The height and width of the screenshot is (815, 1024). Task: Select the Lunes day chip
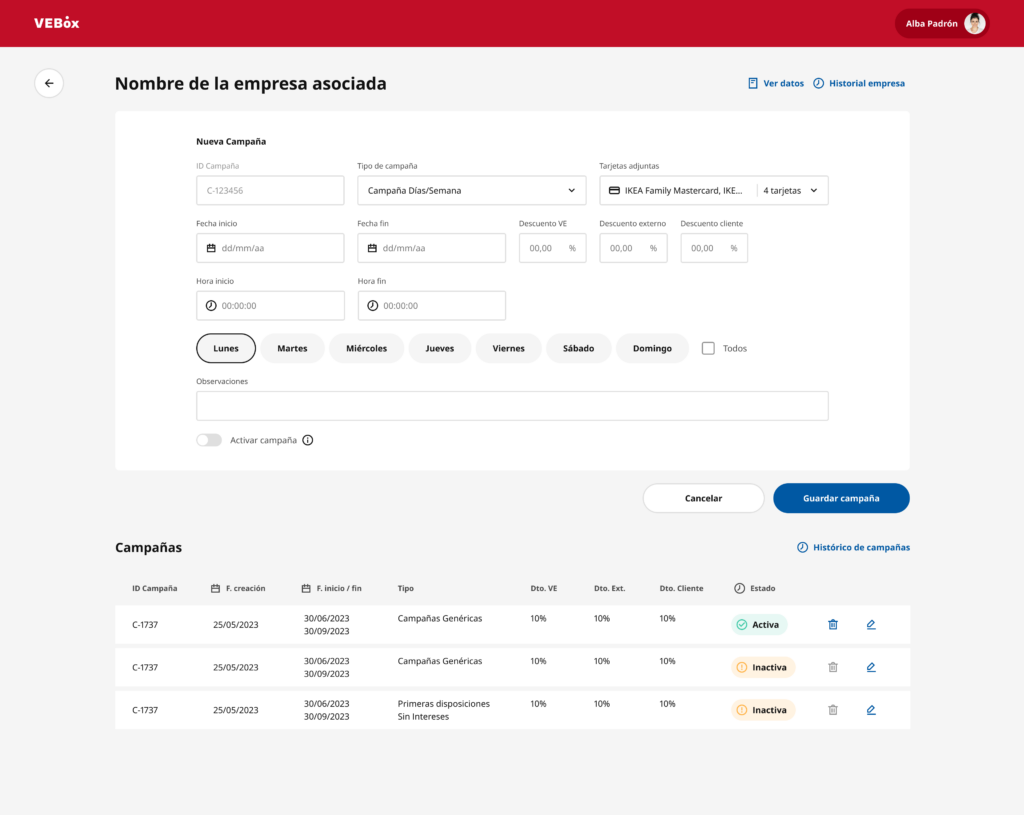click(x=226, y=348)
